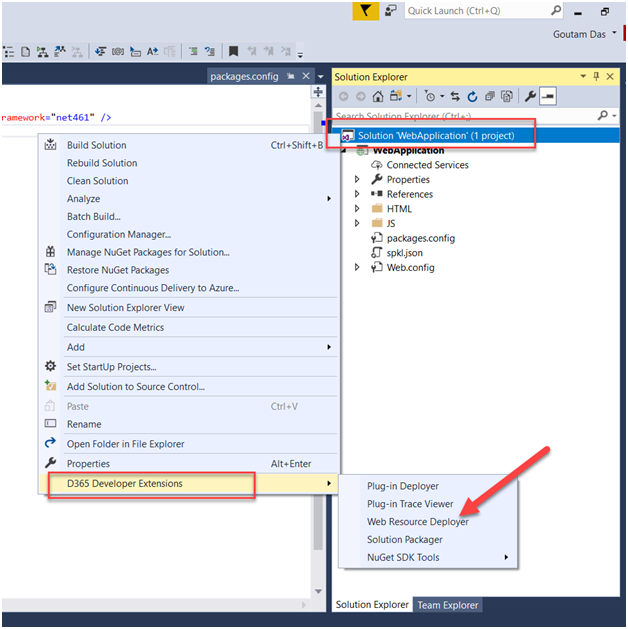Expand the JS folder node
Image resolution: width=628 pixels, height=629 pixels.
(x=357, y=223)
